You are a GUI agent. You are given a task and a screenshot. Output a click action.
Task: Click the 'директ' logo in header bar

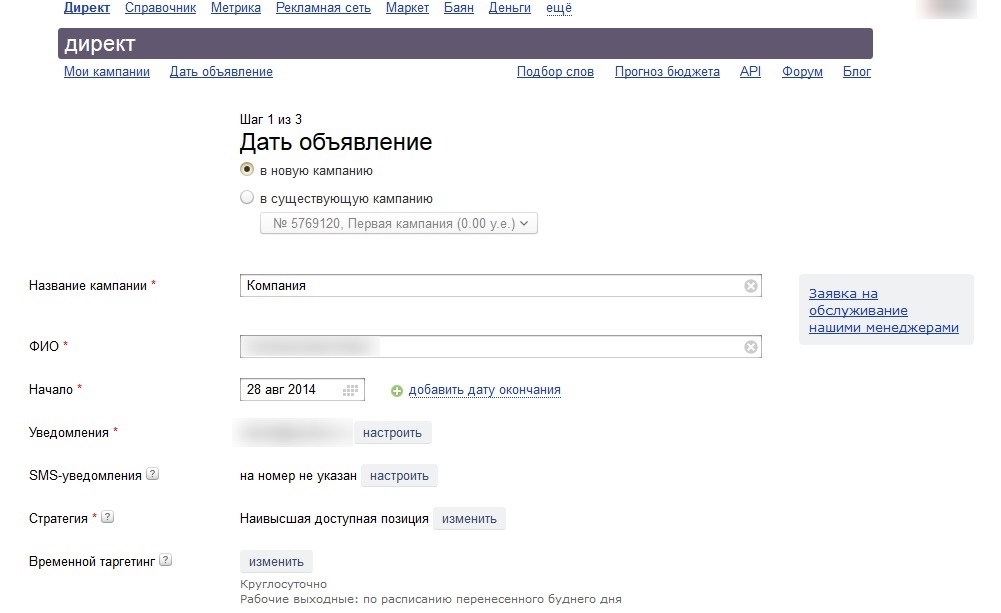click(x=100, y=43)
